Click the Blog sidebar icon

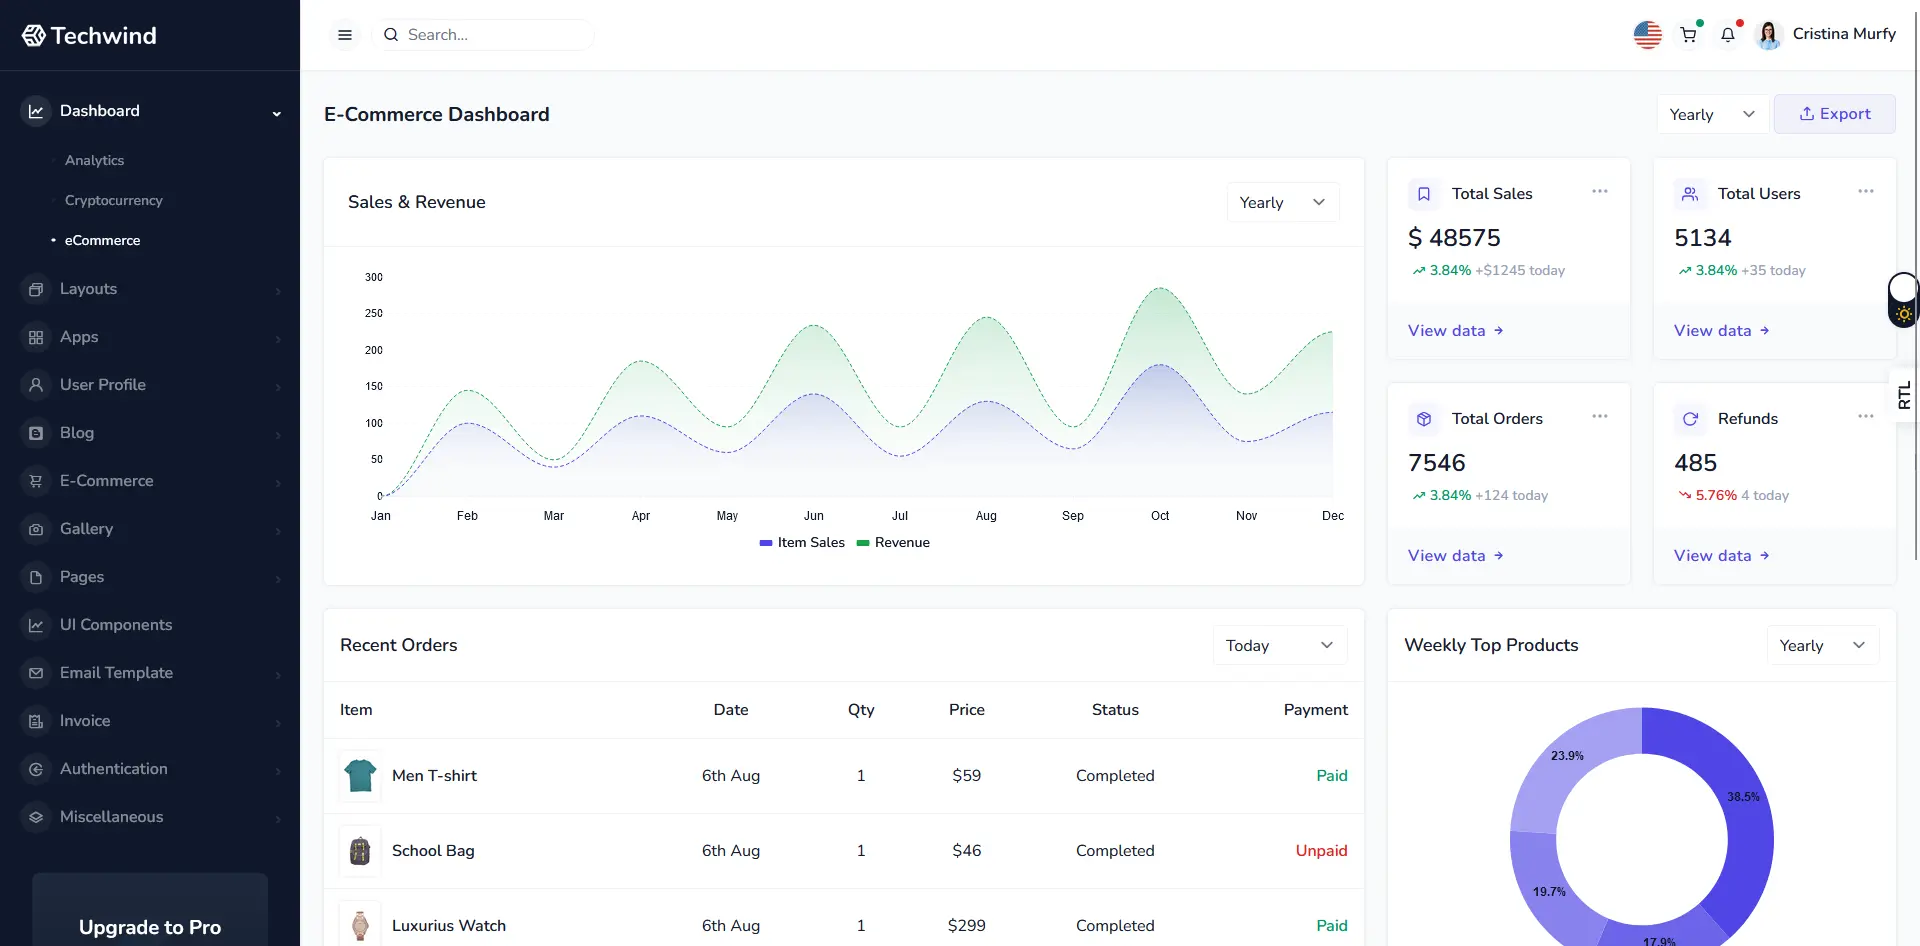point(36,433)
